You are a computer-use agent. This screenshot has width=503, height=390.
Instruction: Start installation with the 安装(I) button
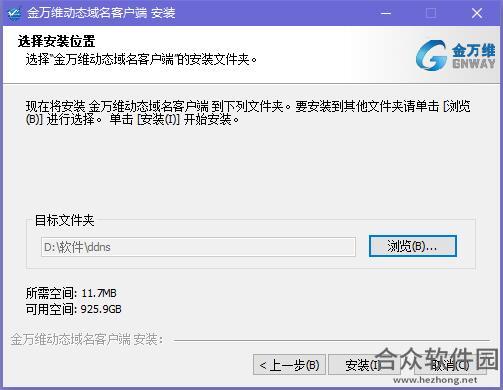364,365
